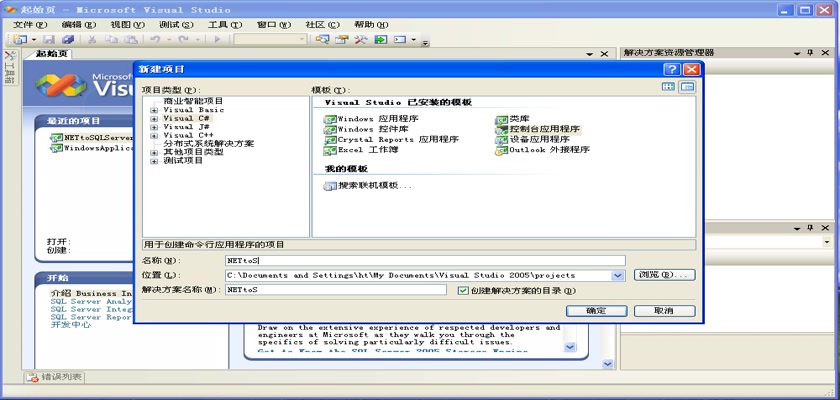This screenshot has height=400, width=840.
Task: Click the Redo arrow toolbar icon
Action: pyautogui.click(x=183, y=40)
